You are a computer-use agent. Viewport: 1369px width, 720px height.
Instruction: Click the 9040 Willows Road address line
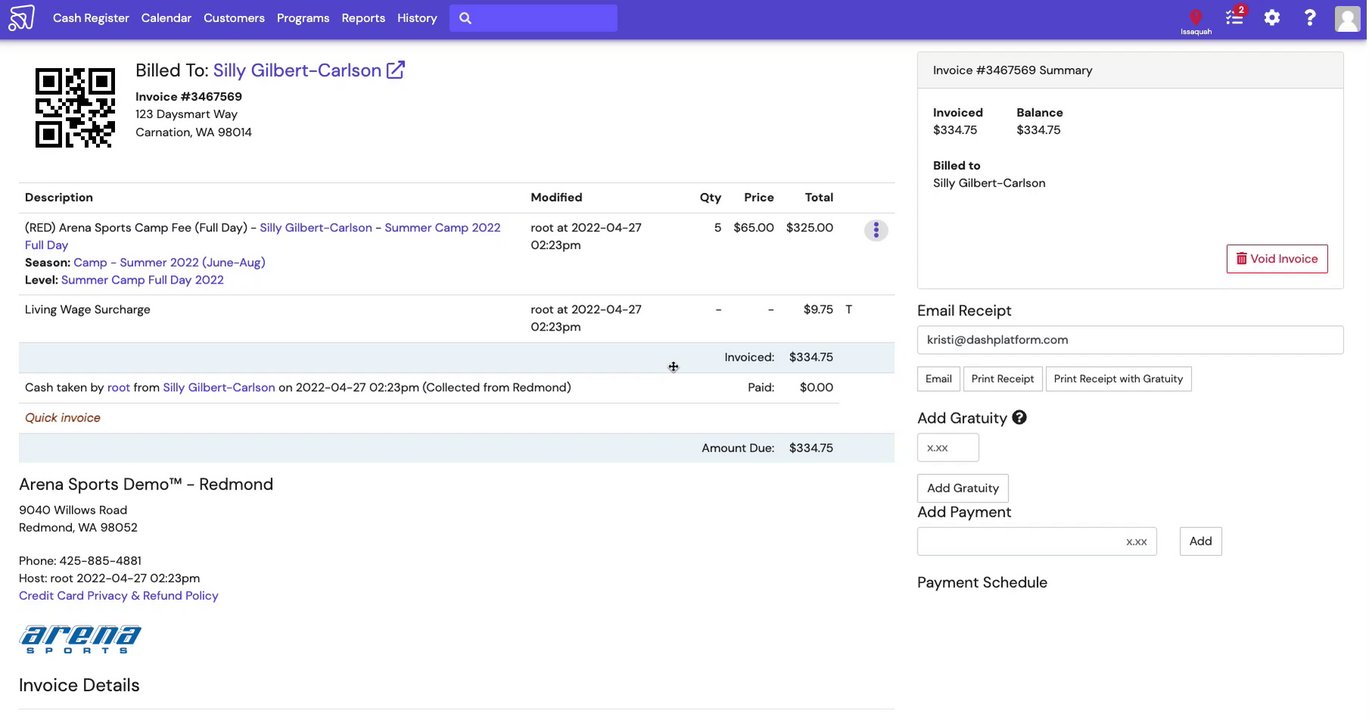click(73, 511)
